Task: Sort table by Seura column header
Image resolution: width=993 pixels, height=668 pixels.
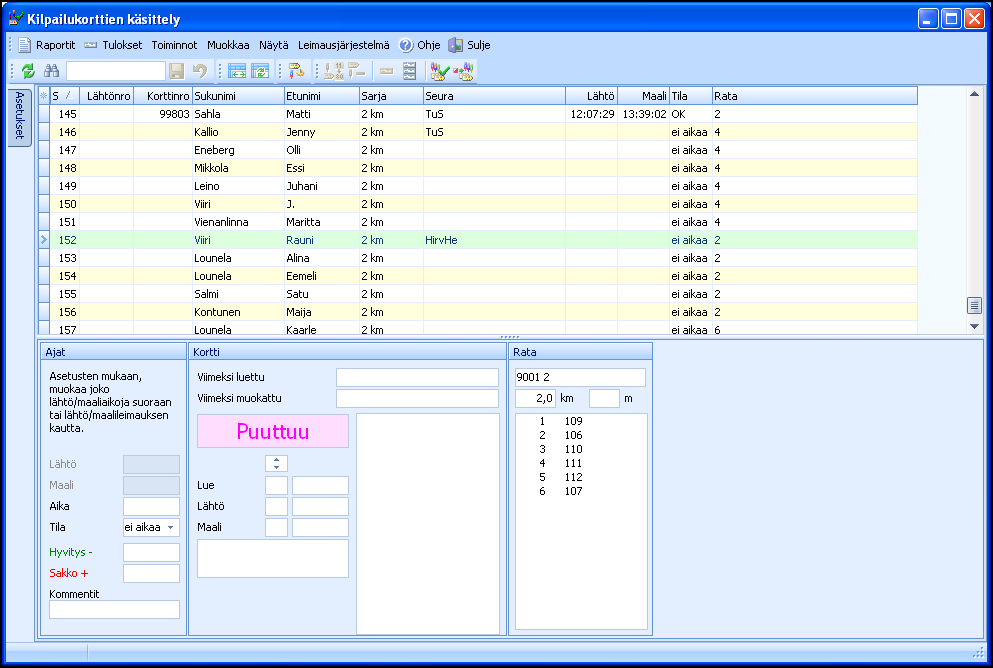Action: pos(495,96)
